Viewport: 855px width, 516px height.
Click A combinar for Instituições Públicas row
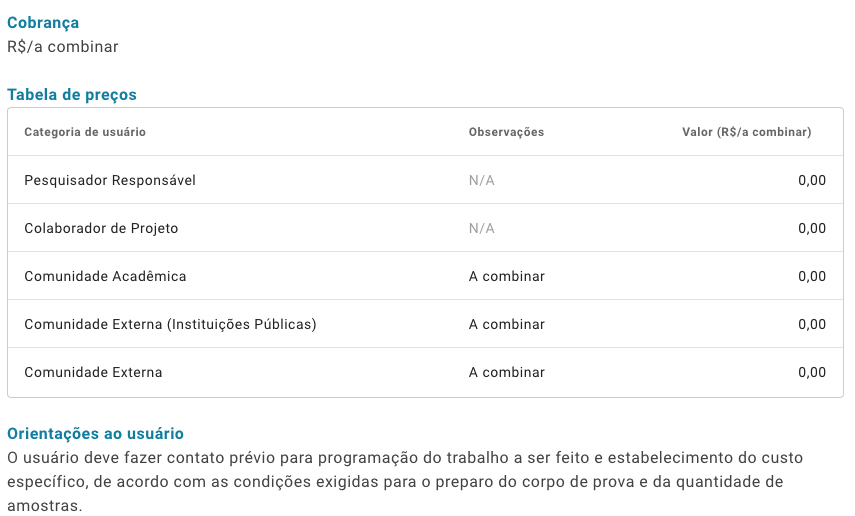tap(507, 325)
